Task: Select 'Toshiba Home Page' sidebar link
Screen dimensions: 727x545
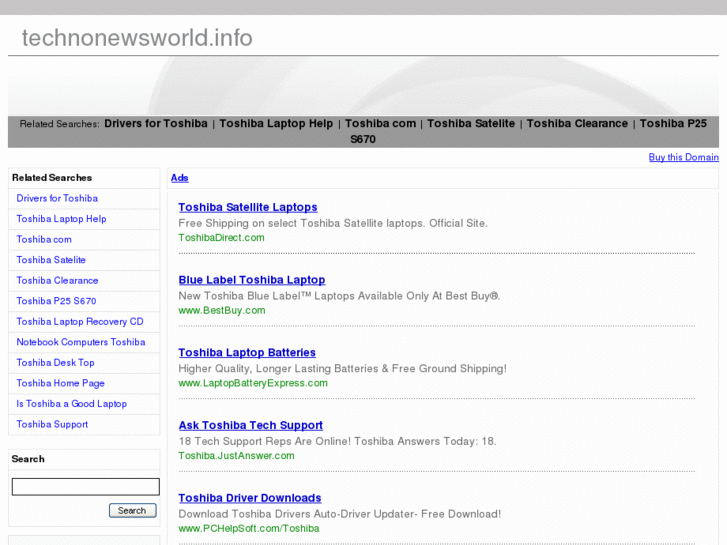Action: coord(60,383)
